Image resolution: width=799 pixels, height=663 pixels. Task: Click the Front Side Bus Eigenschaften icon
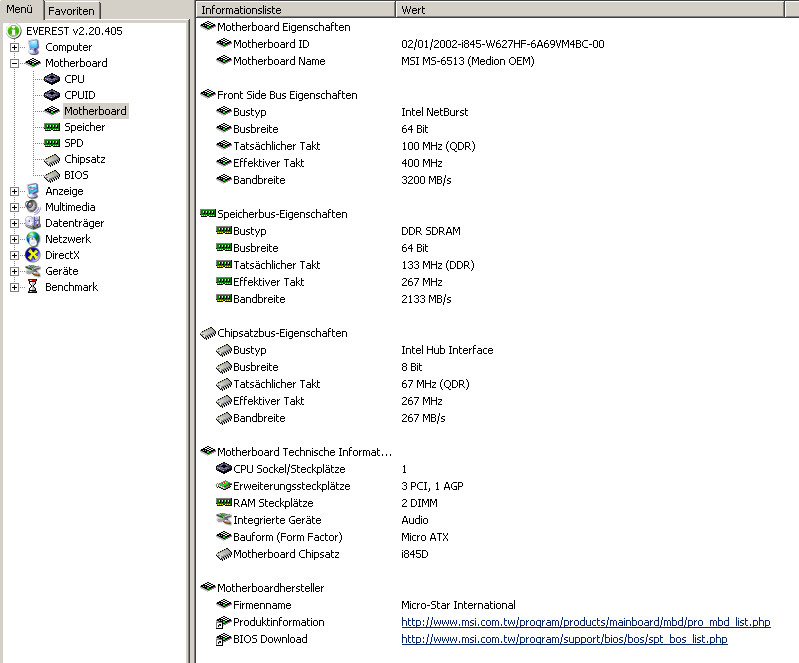(x=208, y=94)
